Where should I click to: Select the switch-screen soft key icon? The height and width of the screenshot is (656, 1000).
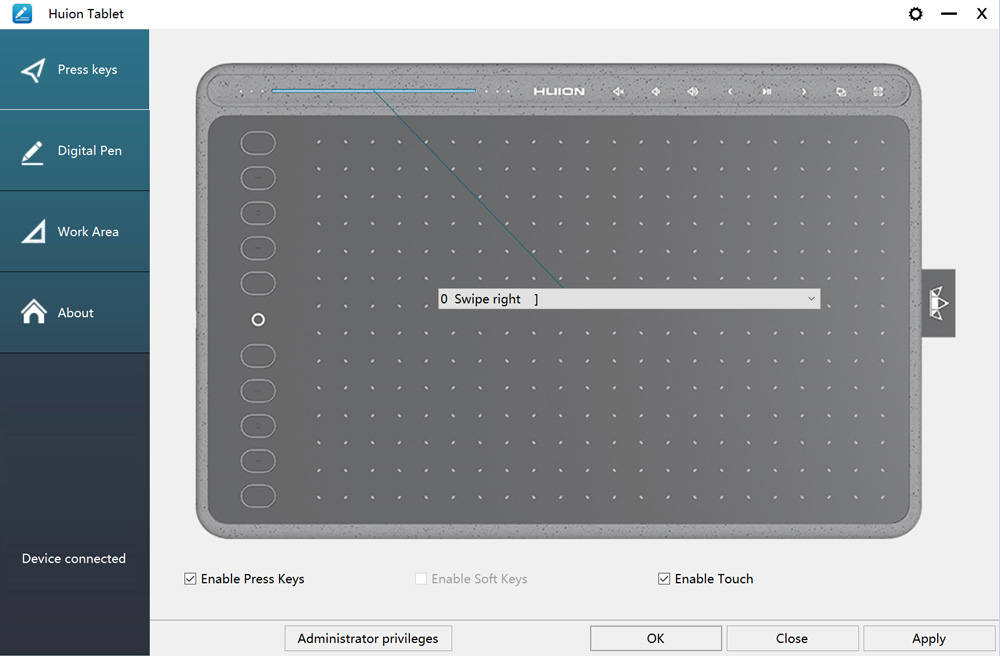point(841,92)
